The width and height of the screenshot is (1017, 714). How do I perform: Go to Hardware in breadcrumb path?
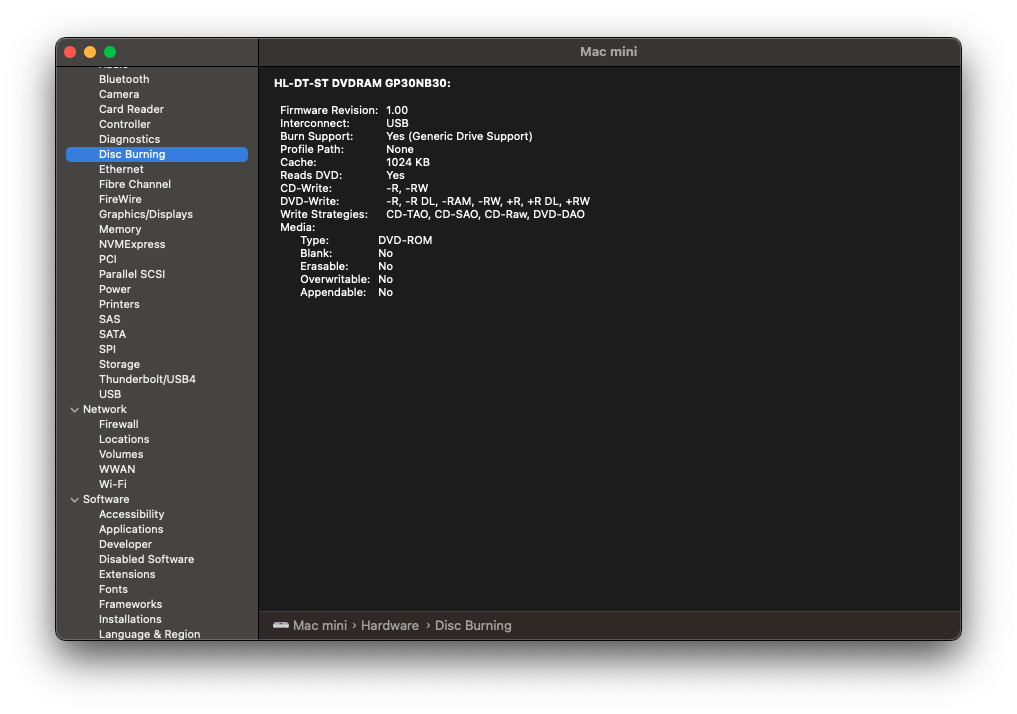tap(390, 626)
